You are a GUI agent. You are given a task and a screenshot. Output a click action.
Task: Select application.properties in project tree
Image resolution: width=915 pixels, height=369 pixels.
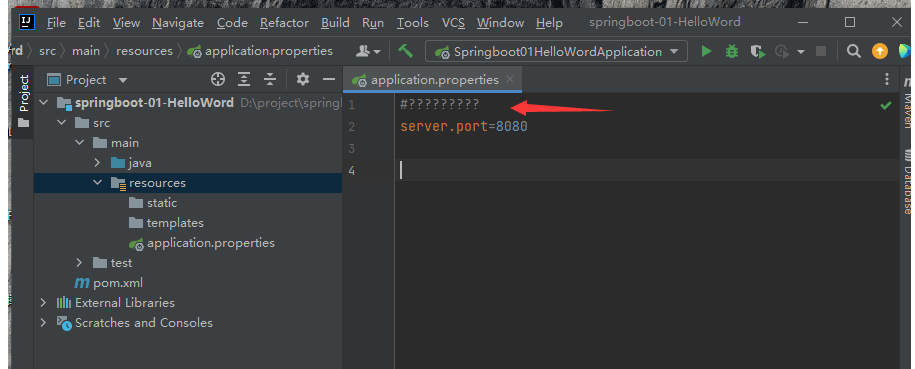coord(202,242)
